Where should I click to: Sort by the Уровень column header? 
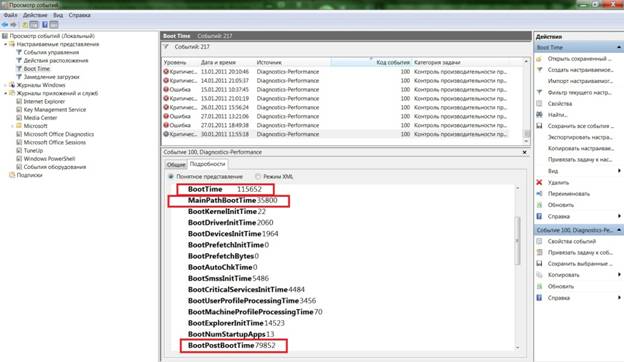click(179, 62)
